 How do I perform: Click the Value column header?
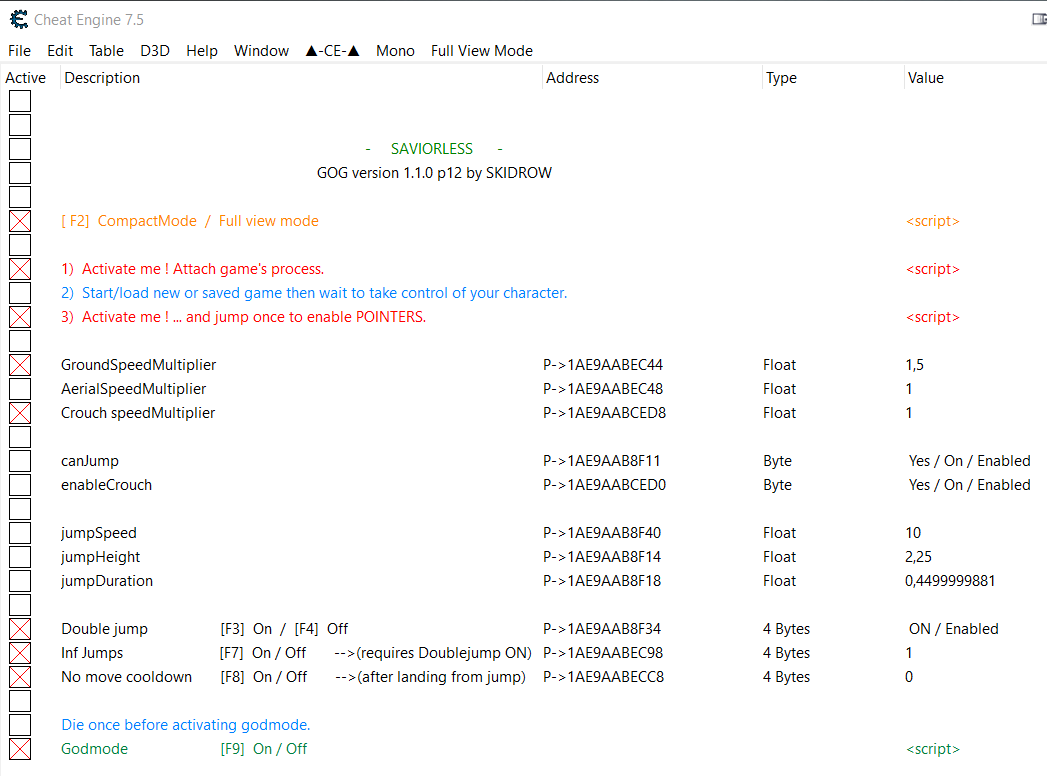pyautogui.click(x=925, y=78)
